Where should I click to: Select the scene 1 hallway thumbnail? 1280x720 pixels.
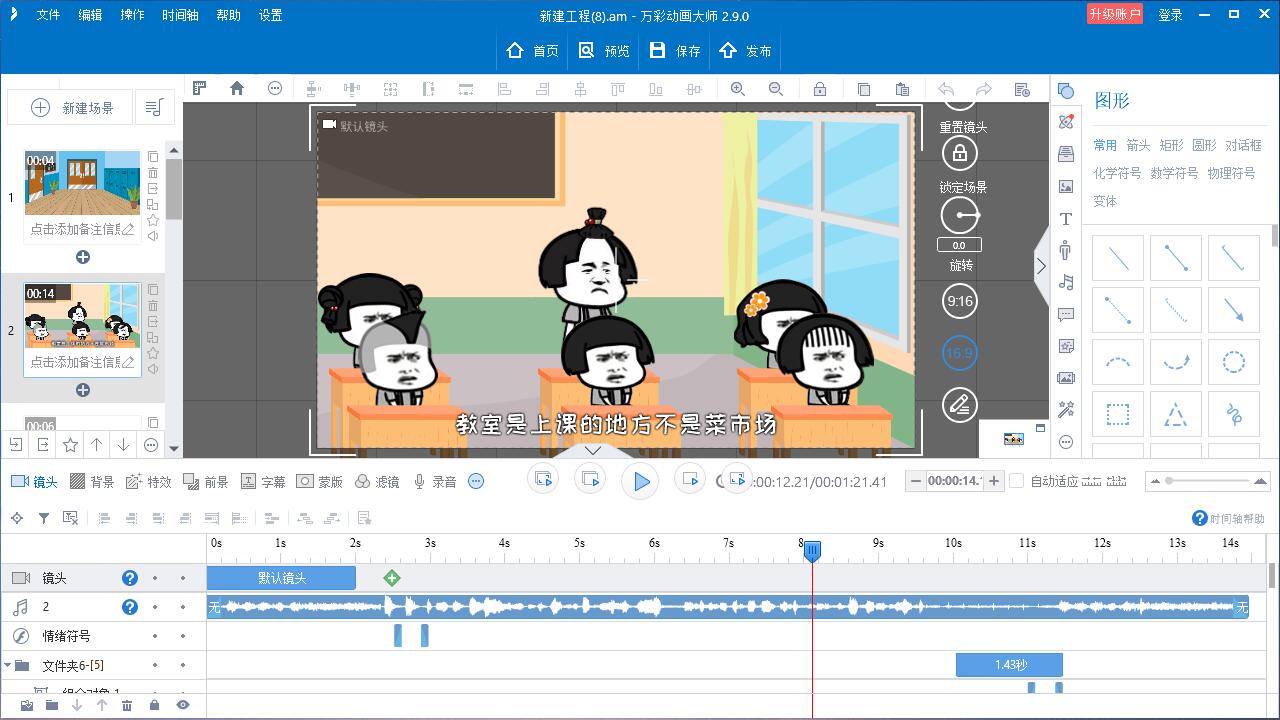pos(82,183)
